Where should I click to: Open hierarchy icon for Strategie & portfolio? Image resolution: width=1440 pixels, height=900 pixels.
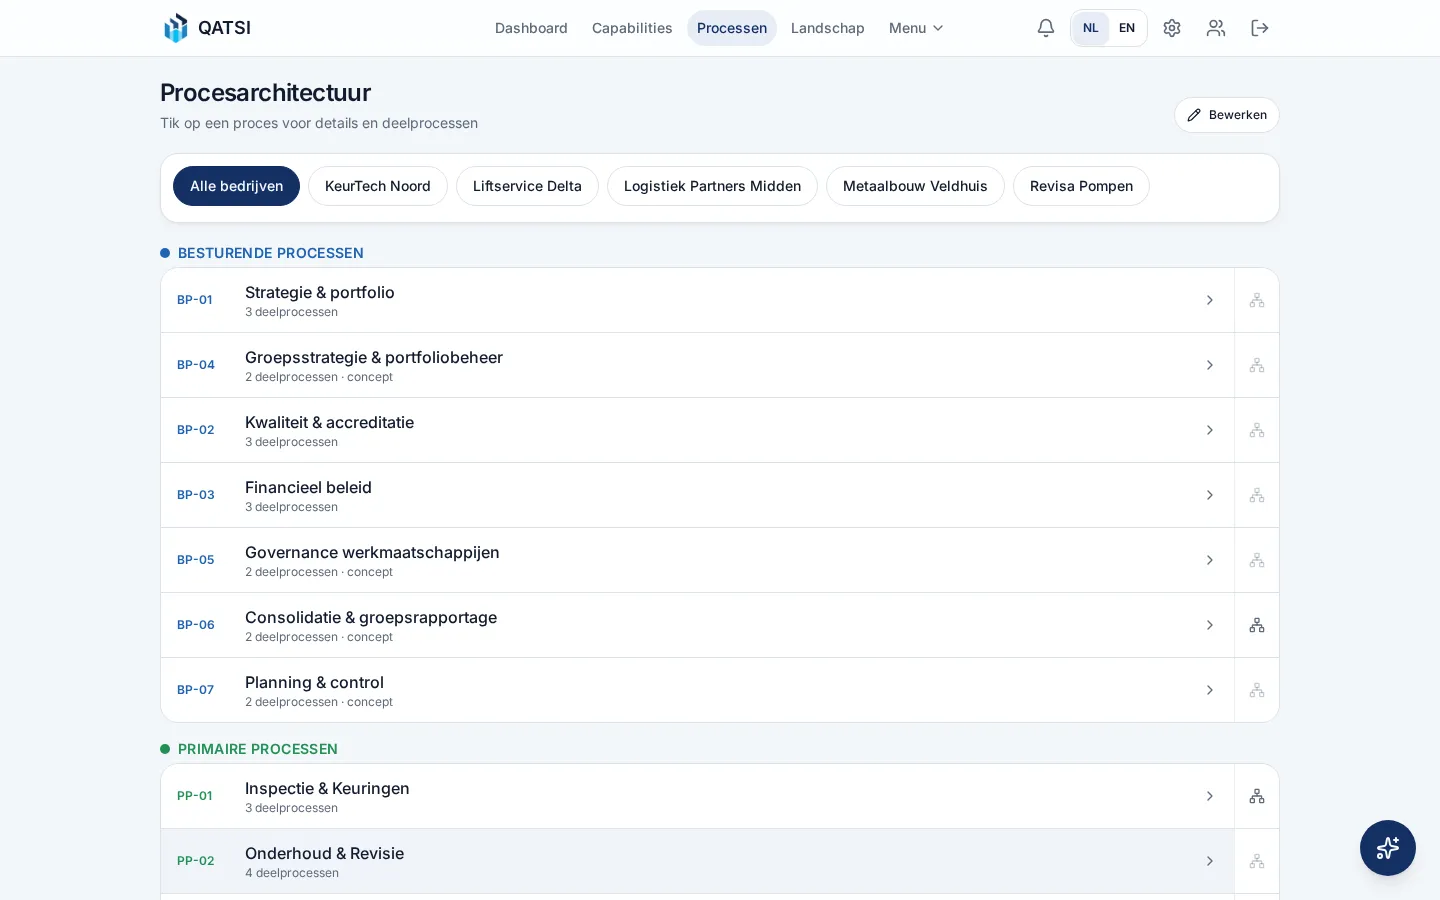tap(1257, 300)
